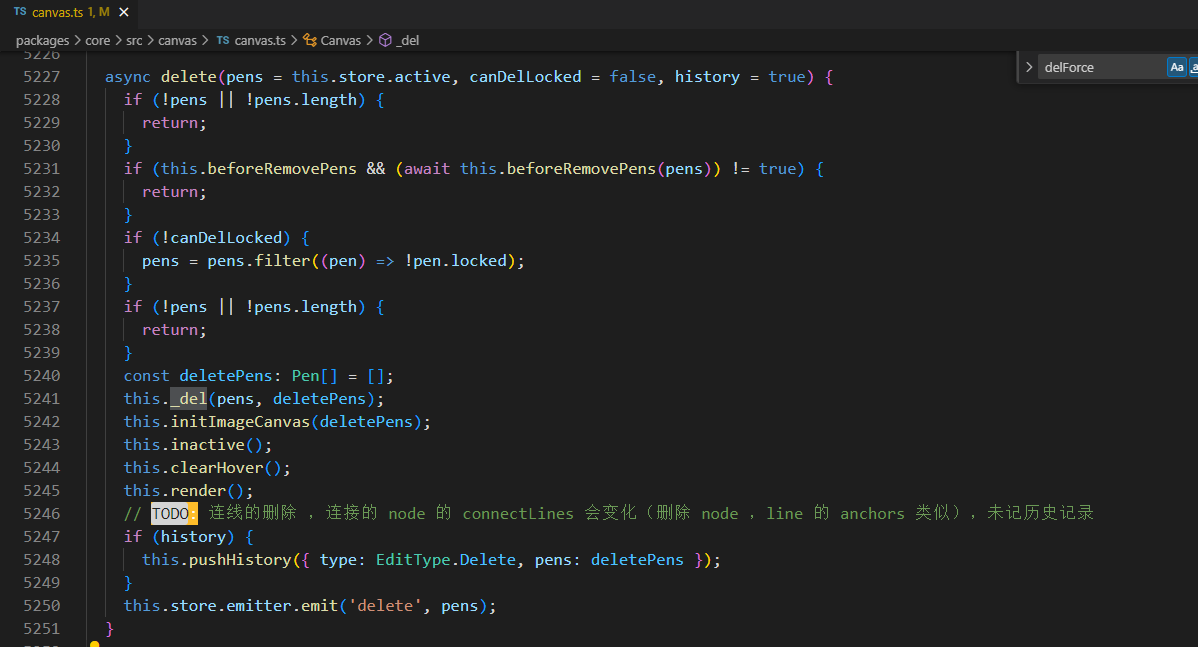Click the await keyword on line 5231

[x=427, y=169]
